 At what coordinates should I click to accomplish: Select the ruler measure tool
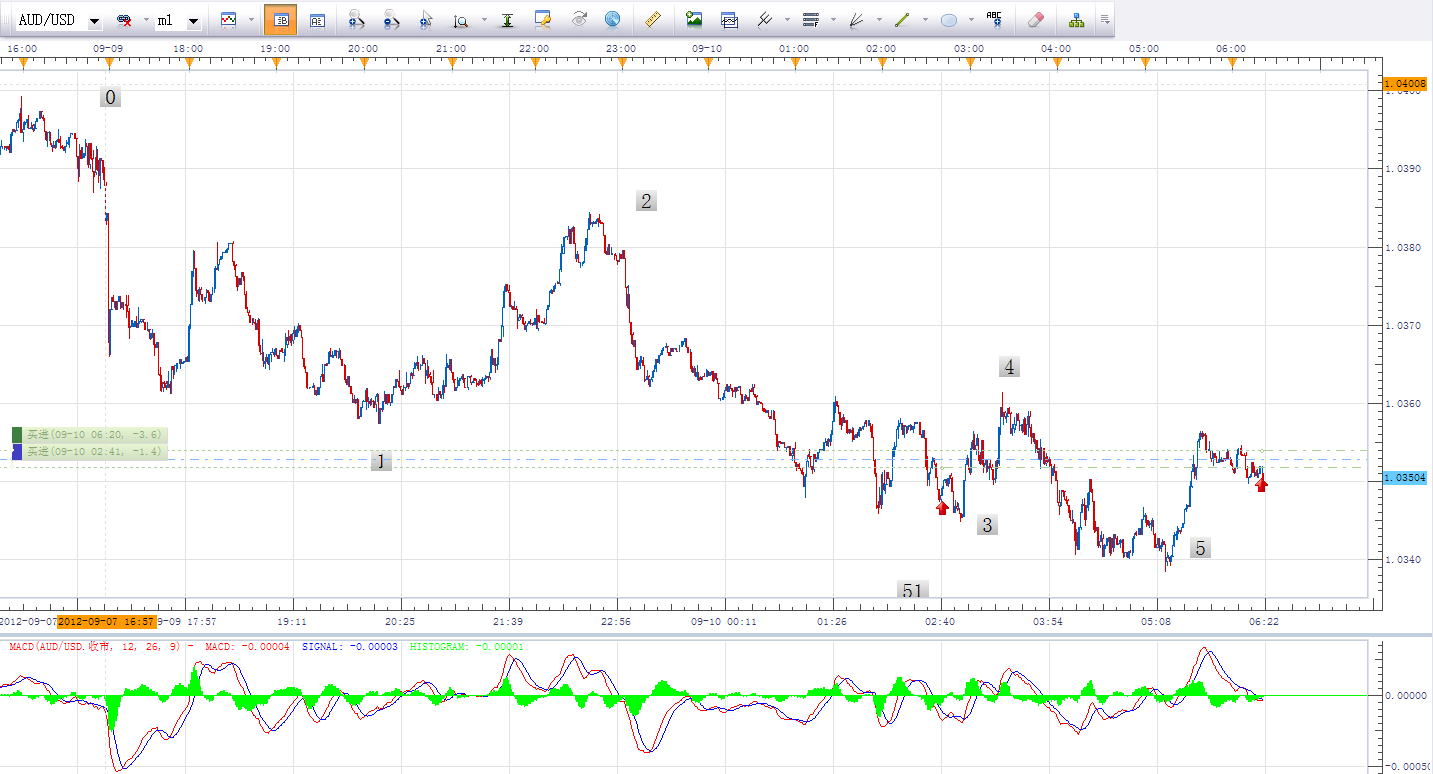(x=653, y=20)
